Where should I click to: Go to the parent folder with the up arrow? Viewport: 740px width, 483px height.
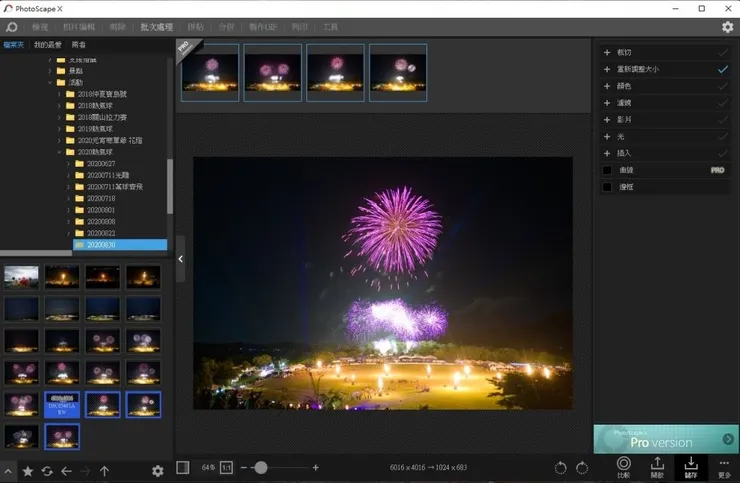pos(104,471)
